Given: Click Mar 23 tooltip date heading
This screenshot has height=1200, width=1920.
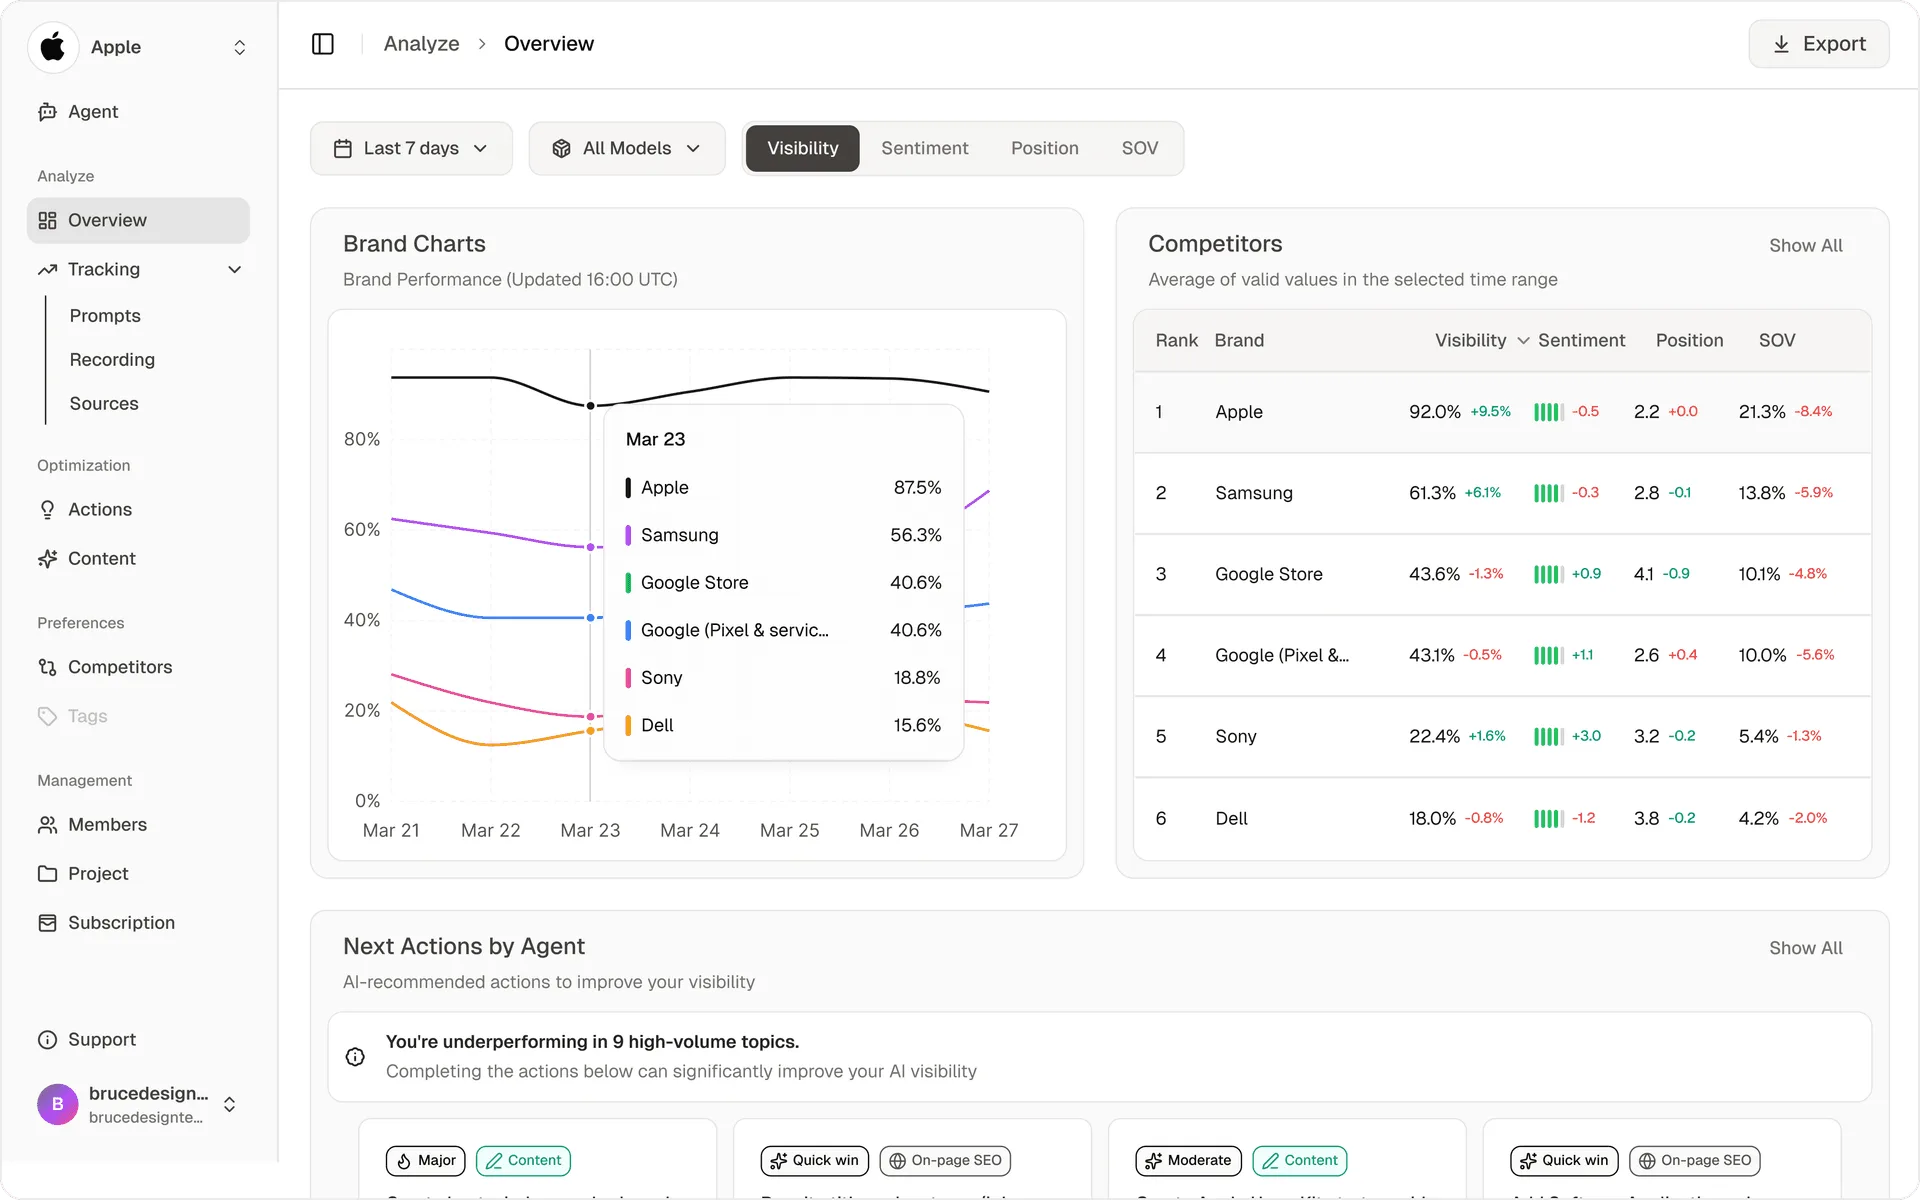Looking at the screenshot, I should click(655, 440).
